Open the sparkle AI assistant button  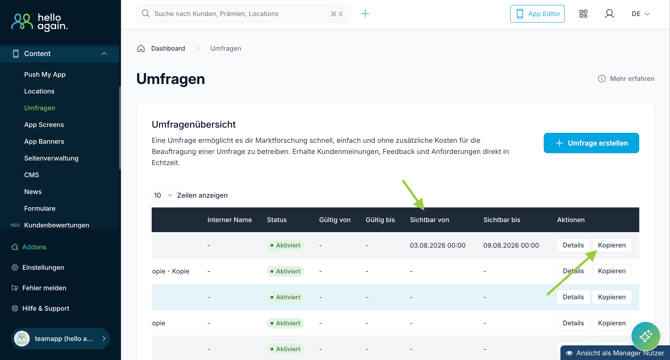coord(645,336)
